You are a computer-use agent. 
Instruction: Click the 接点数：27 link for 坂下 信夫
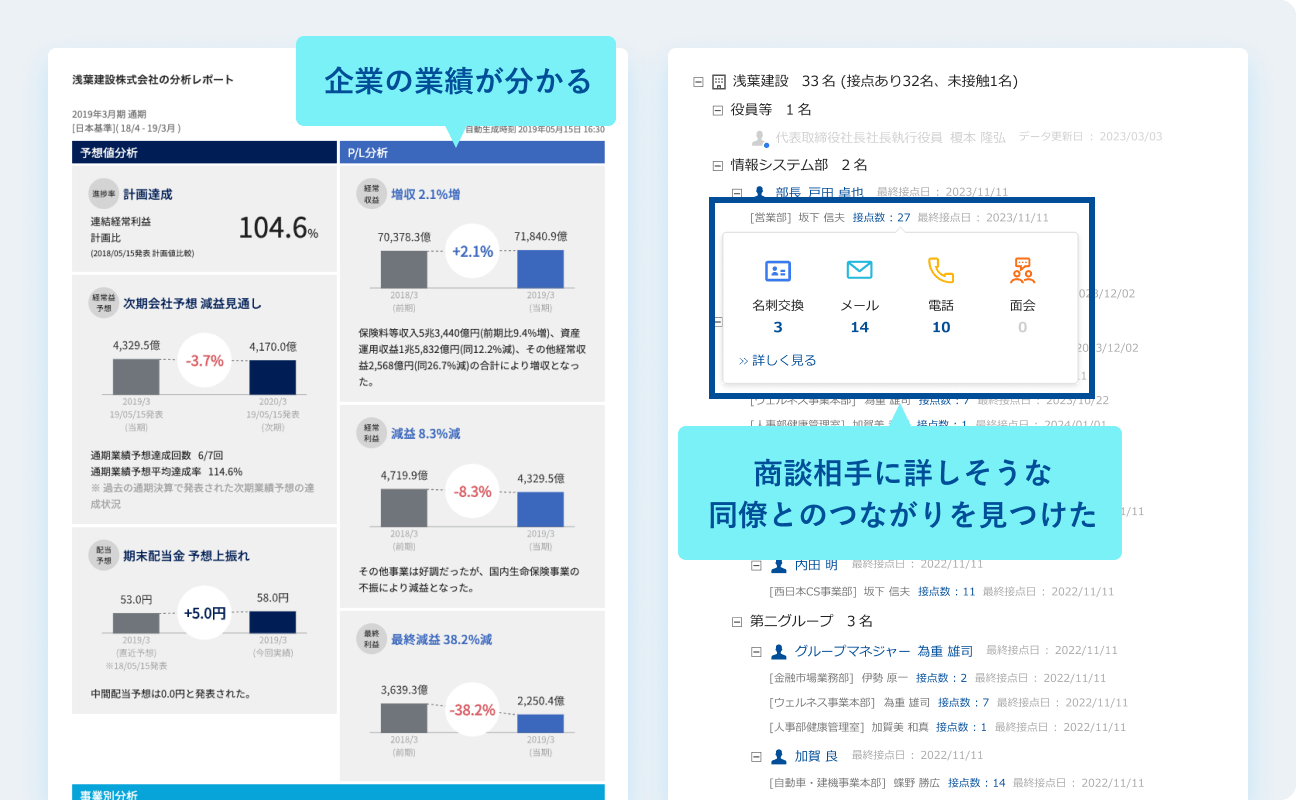[x=881, y=217]
